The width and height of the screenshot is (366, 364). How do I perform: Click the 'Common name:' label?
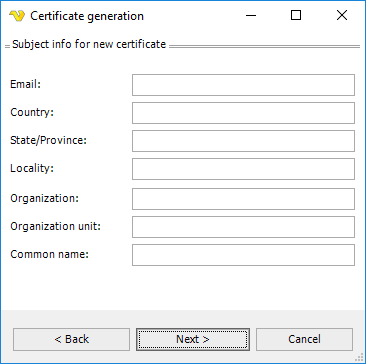50,255
